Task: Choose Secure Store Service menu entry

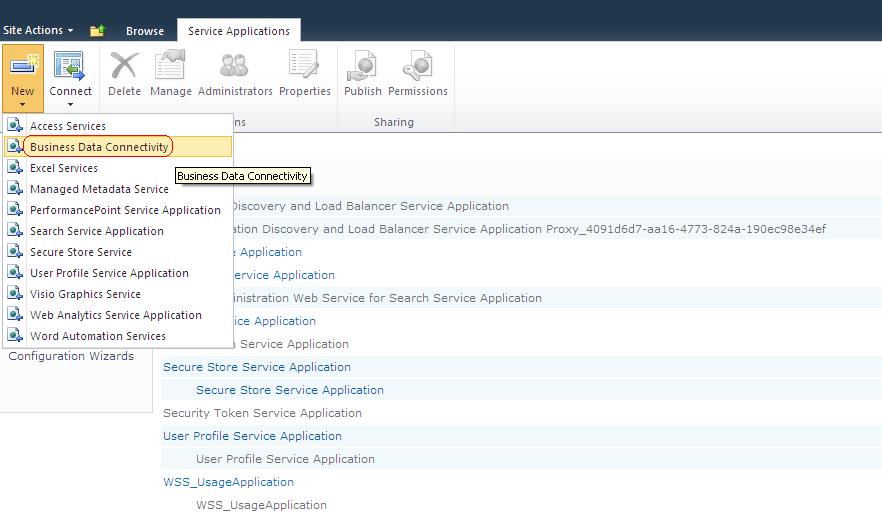Action: point(118,252)
